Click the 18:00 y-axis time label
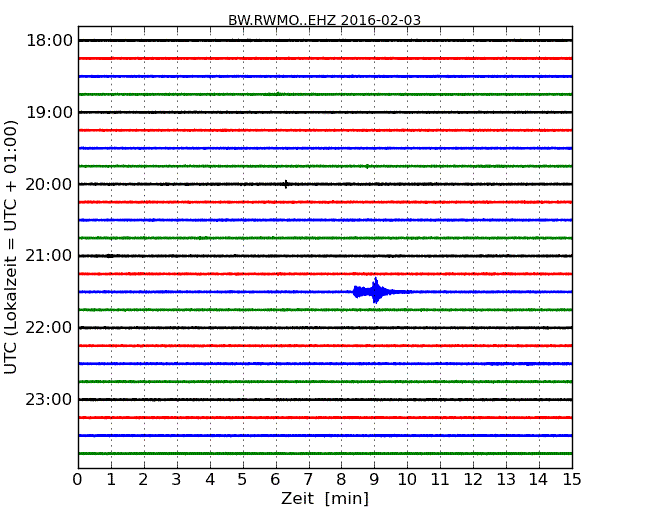650x520 pixels. point(49,41)
